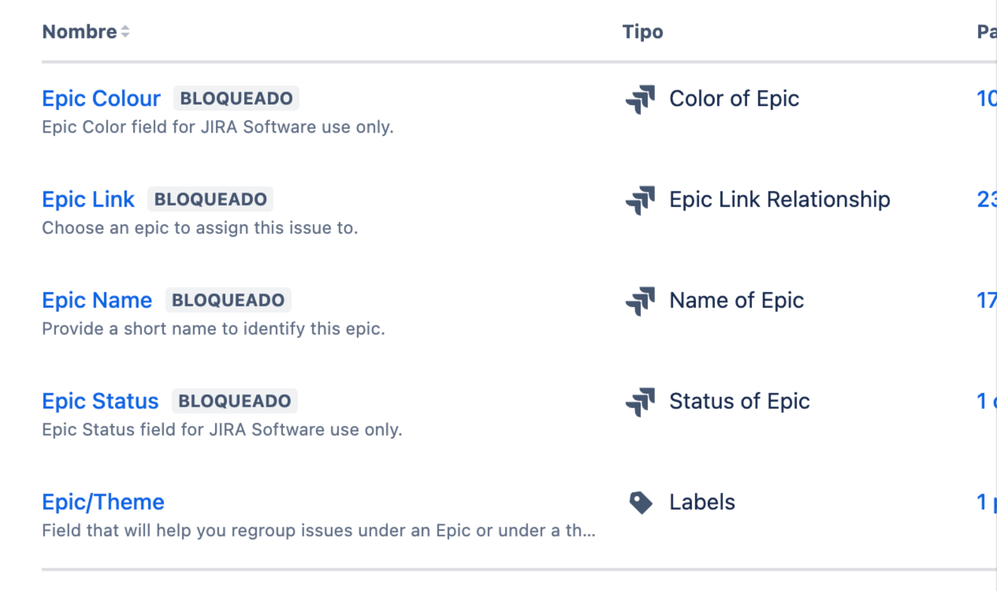Open the screens count link for Epic Name
The height and width of the screenshot is (591, 999).
click(x=987, y=300)
